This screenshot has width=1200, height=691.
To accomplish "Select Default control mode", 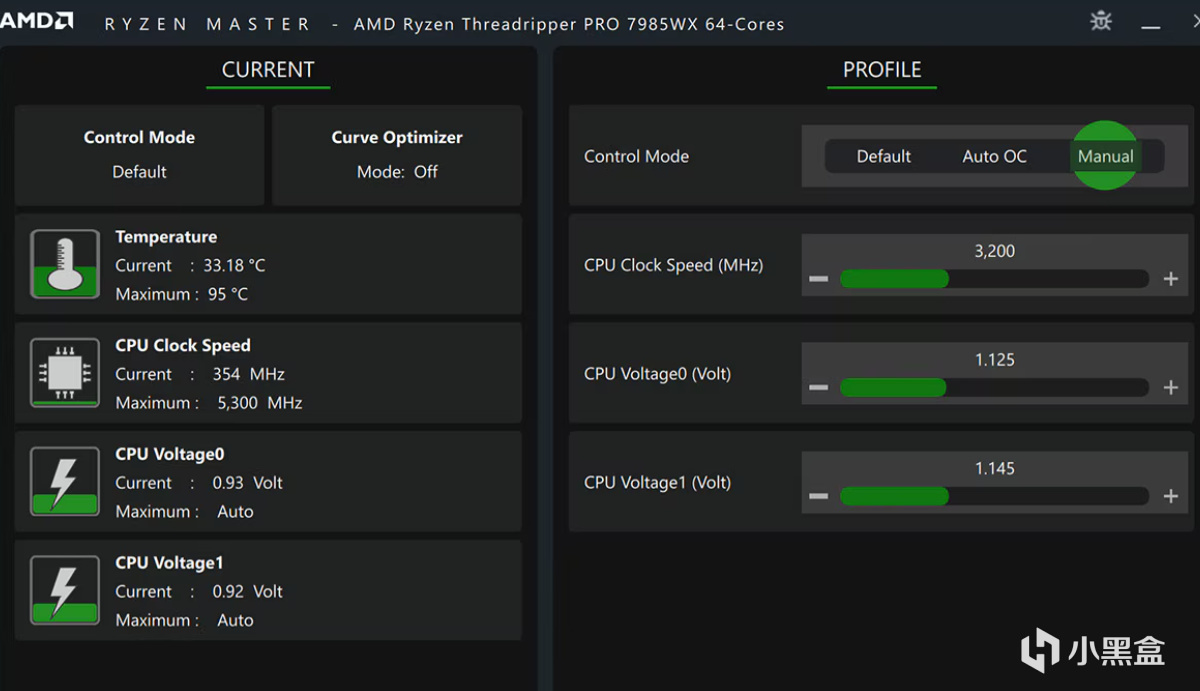I will [884, 156].
